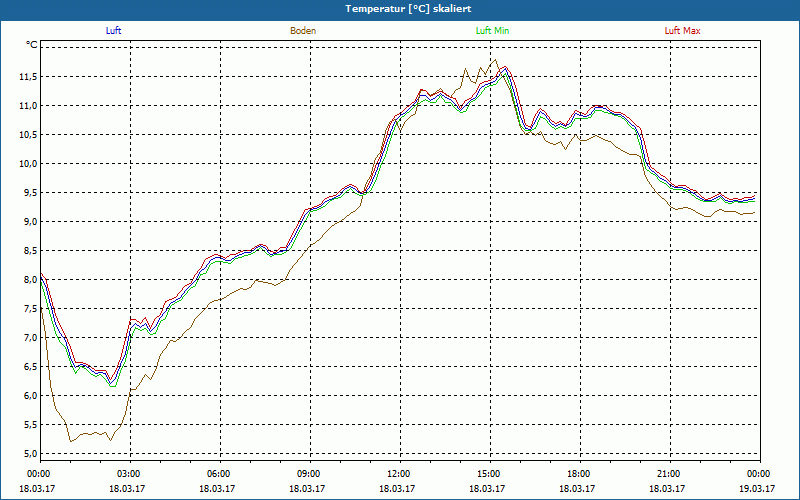This screenshot has height=500, width=800.
Task: Click the 21:00 time axis label
Action: click(x=669, y=474)
